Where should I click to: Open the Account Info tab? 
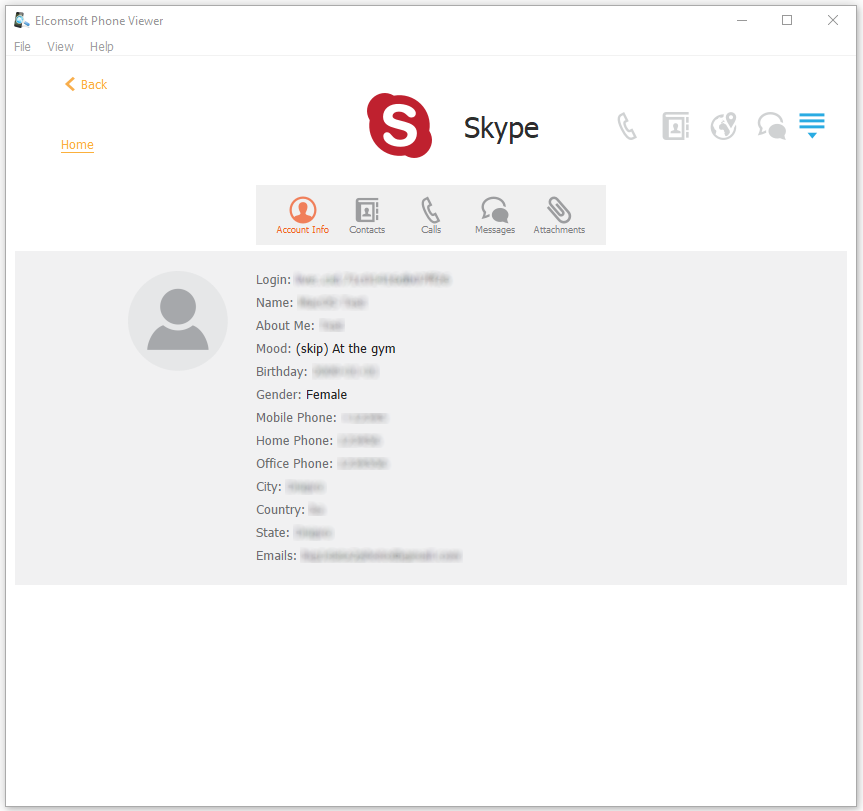pyautogui.click(x=302, y=215)
